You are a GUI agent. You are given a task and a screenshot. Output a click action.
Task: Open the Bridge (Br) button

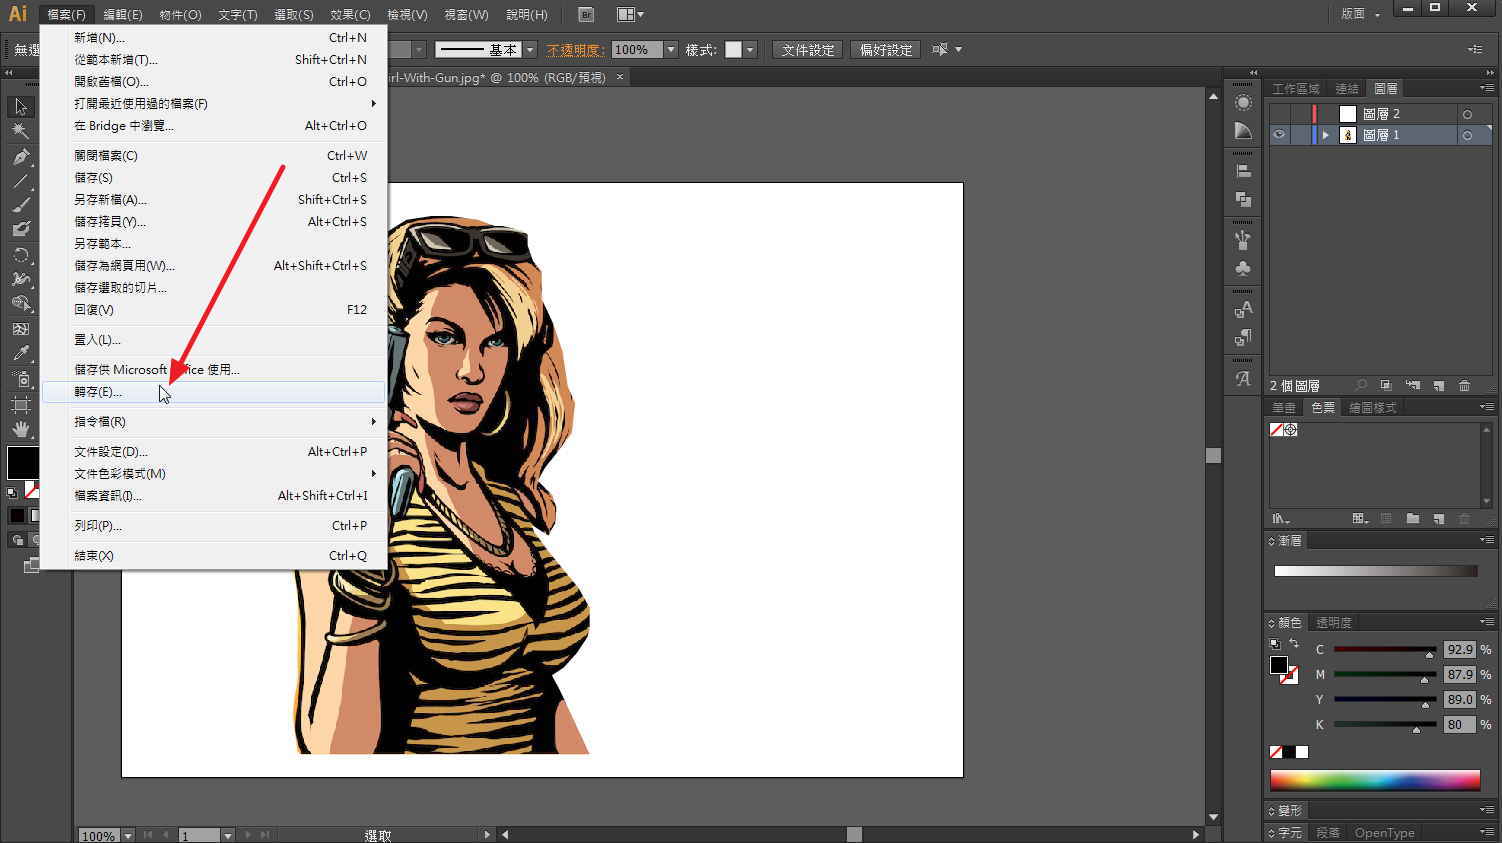click(586, 14)
